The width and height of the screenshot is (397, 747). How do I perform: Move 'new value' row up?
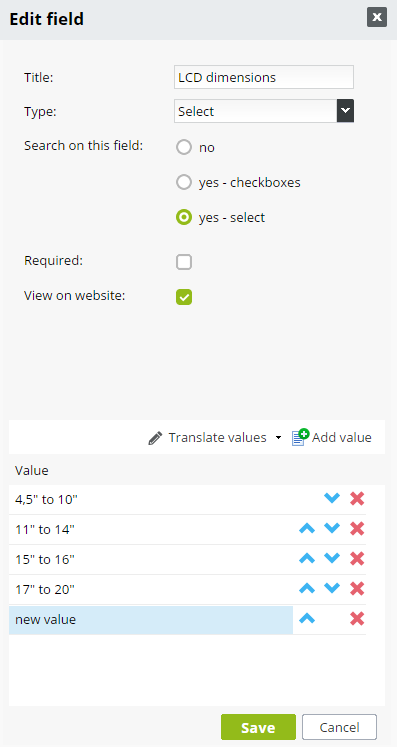307,619
